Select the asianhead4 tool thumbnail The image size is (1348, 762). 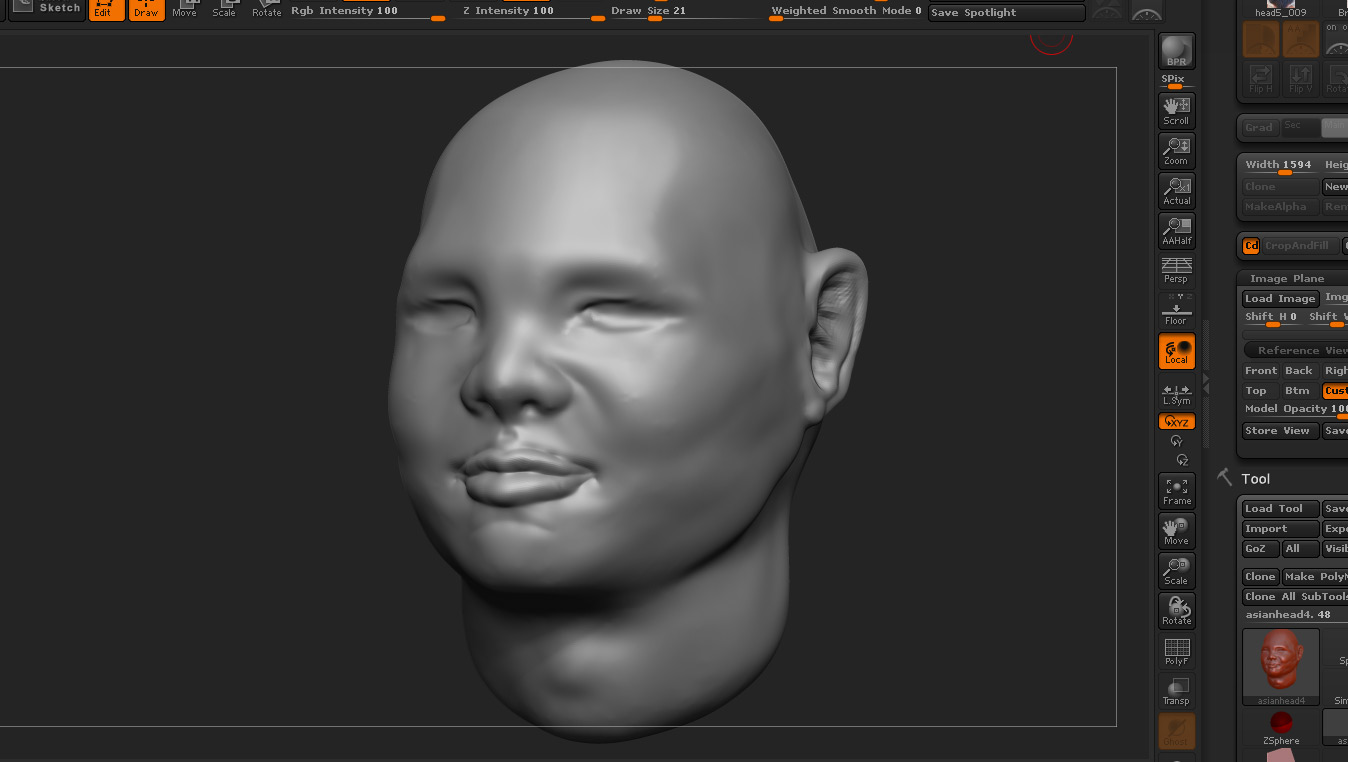[1281, 666]
